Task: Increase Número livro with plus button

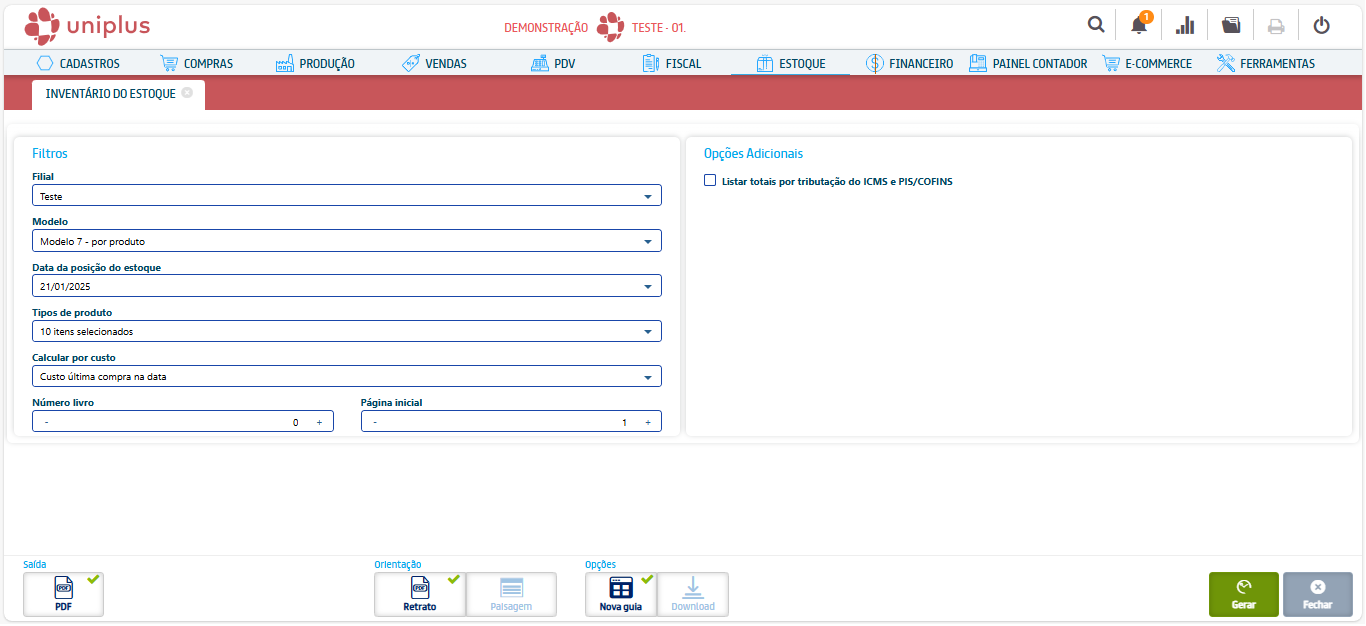Action: tap(319, 423)
